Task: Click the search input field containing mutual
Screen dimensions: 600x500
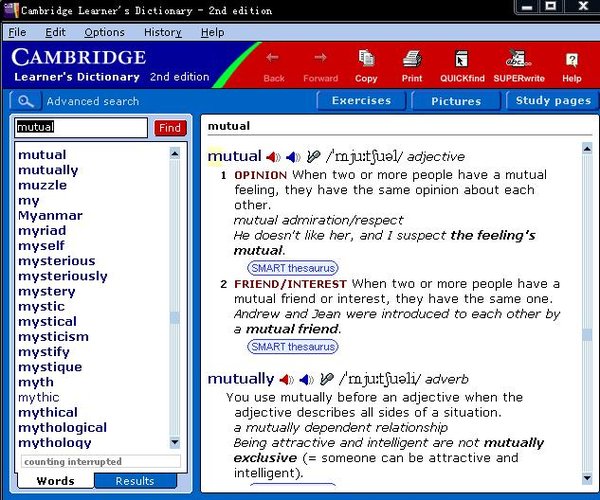Action: click(x=81, y=127)
